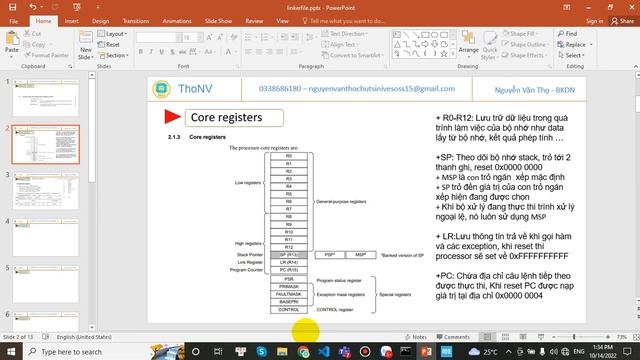Open Google Chrome from taskbar
The image size is (640, 360).
pos(303,351)
